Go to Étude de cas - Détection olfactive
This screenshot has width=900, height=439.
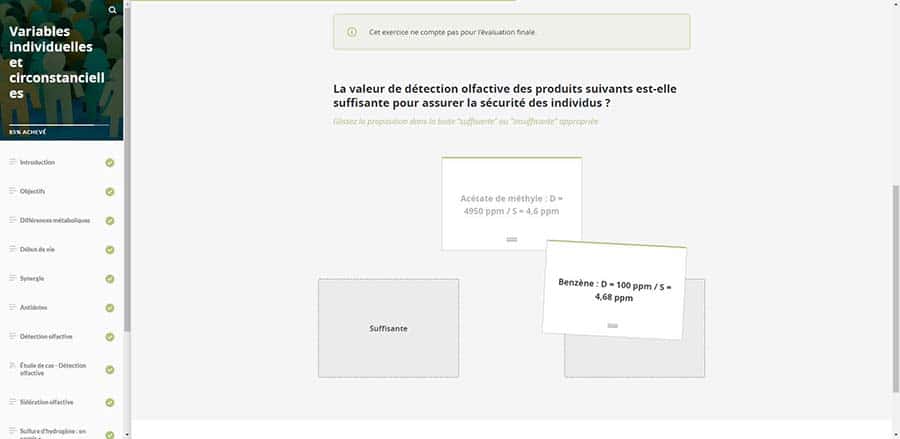click(53, 369)
